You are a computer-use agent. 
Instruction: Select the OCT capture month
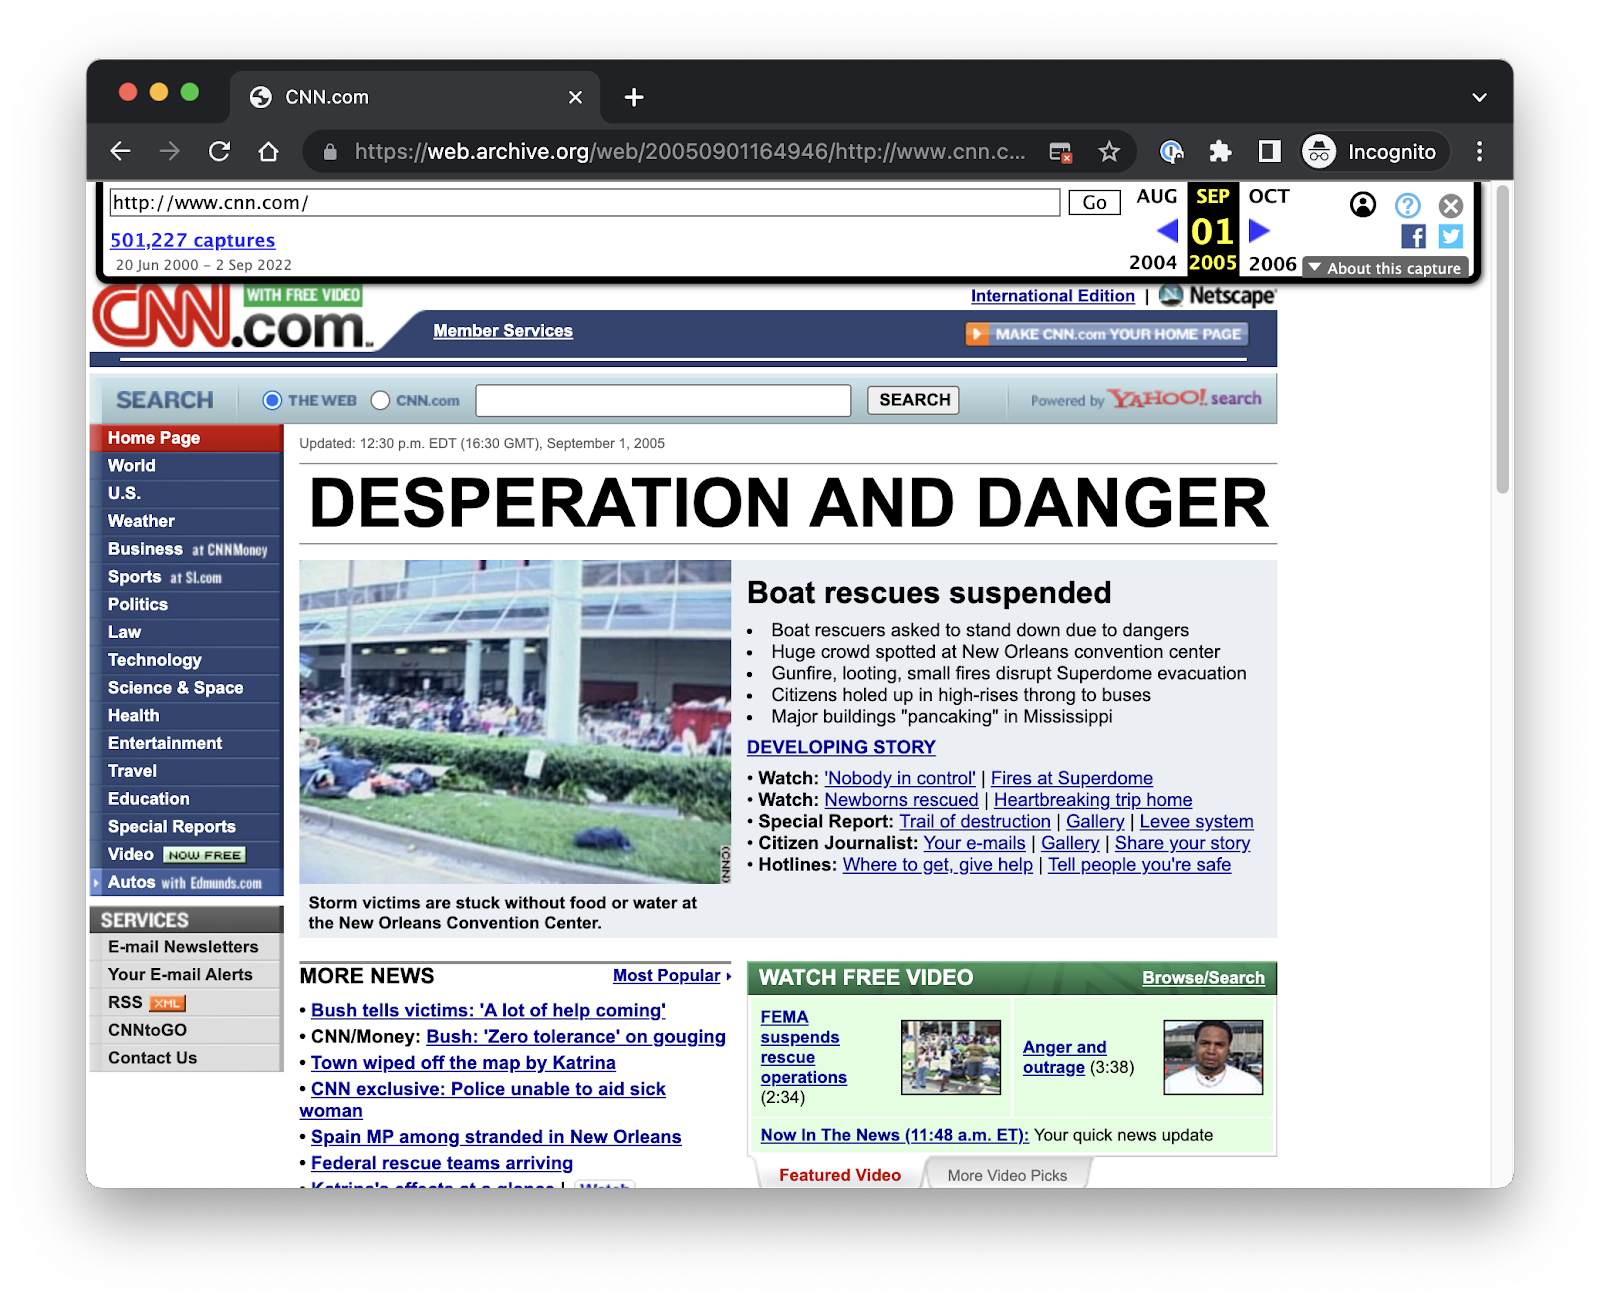pos(1269,196)
